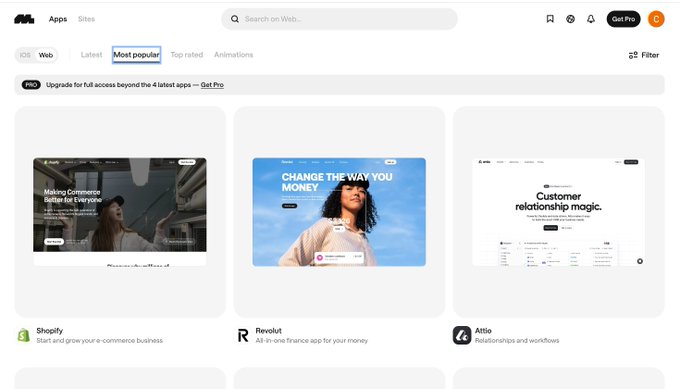The image size is (680, 389).
Task: Click the Attio app logo icon
Action: tap(462, 335)
